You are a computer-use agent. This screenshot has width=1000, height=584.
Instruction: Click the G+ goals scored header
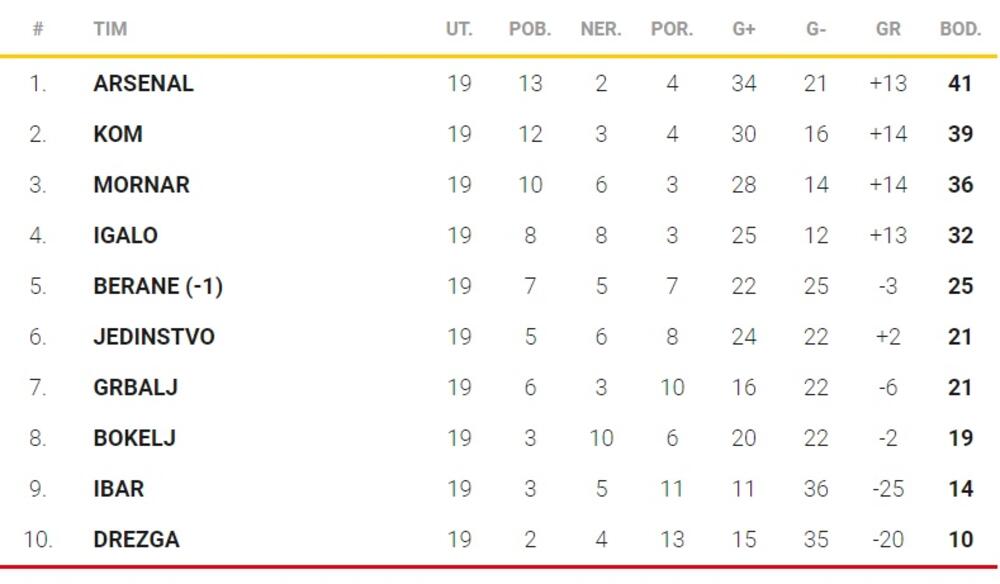(x=744, y=29)
